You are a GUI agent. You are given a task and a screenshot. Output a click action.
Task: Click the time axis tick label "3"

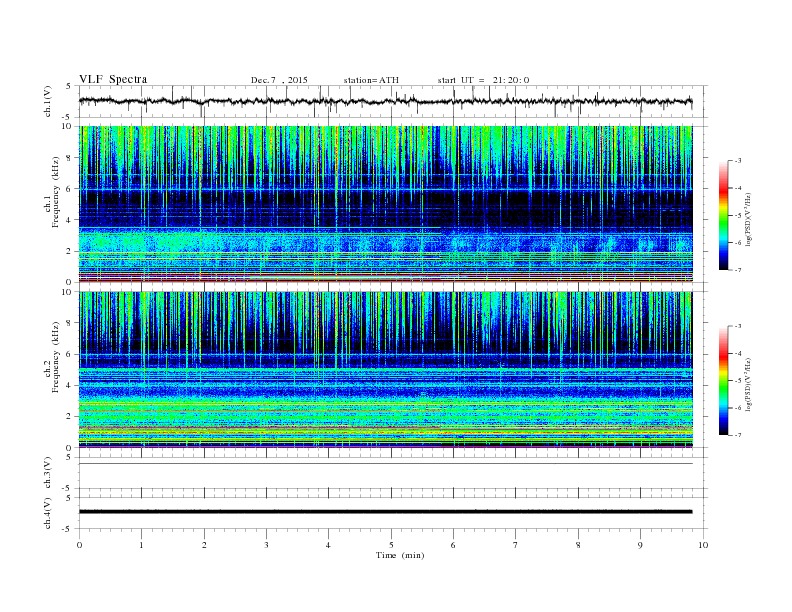pyautogui.click(x=266, y=545)
